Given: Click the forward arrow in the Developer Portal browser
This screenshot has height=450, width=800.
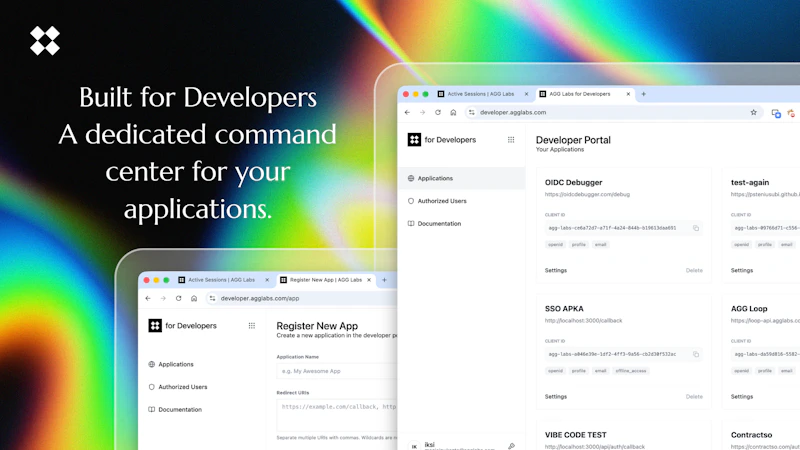Looking at the screenshot, I should pyautogui.click(x=422, y=112).
